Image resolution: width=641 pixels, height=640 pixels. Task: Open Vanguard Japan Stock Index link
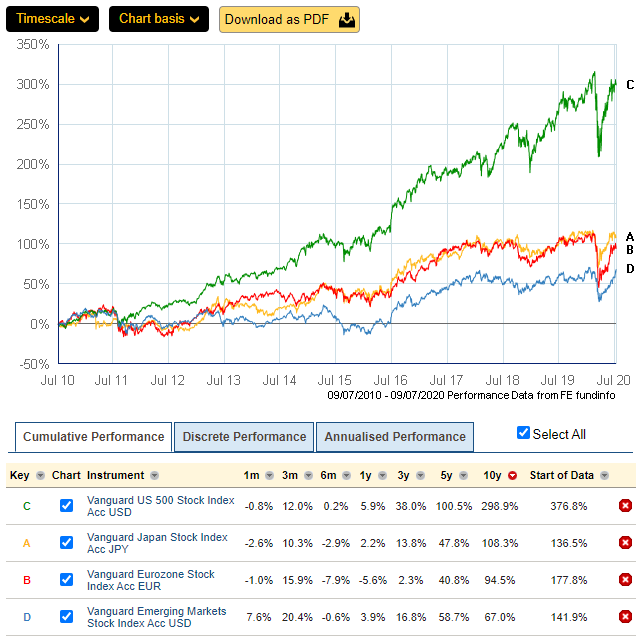[x=157, y=543]
